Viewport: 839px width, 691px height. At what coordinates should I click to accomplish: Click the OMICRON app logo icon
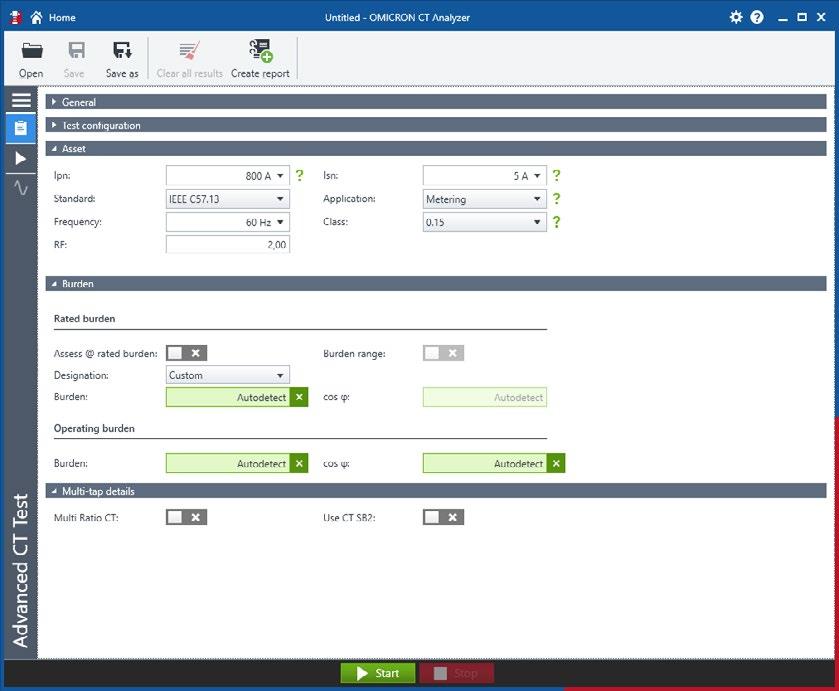tap(16, 17)
